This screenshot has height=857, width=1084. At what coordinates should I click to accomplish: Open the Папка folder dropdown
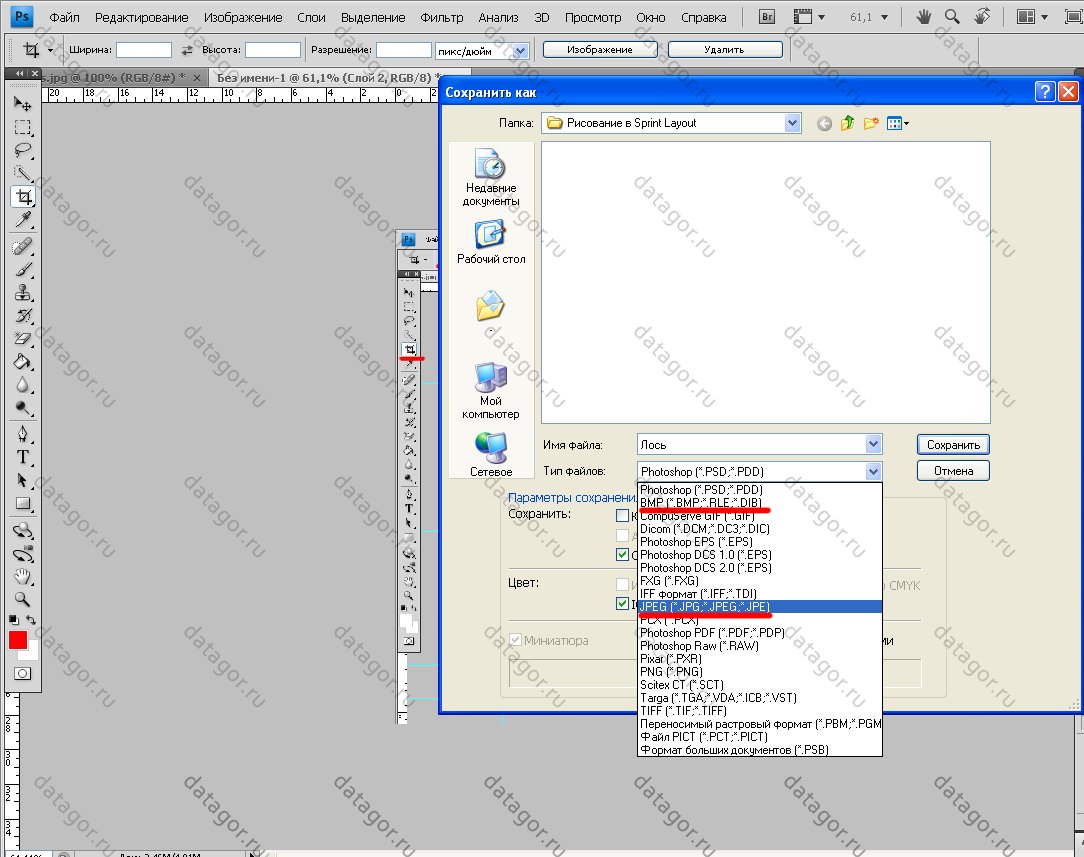(792, 123)
